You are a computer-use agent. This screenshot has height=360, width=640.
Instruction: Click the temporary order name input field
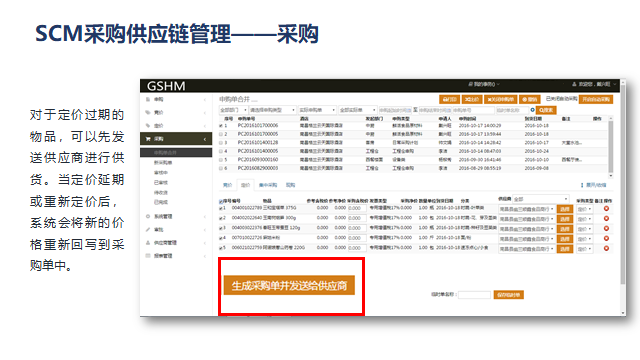474,295
